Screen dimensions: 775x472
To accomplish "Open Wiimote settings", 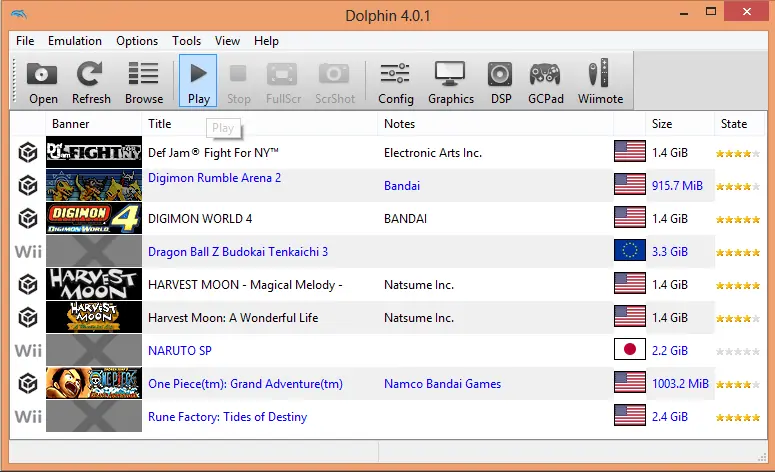I will coord(600,82).
